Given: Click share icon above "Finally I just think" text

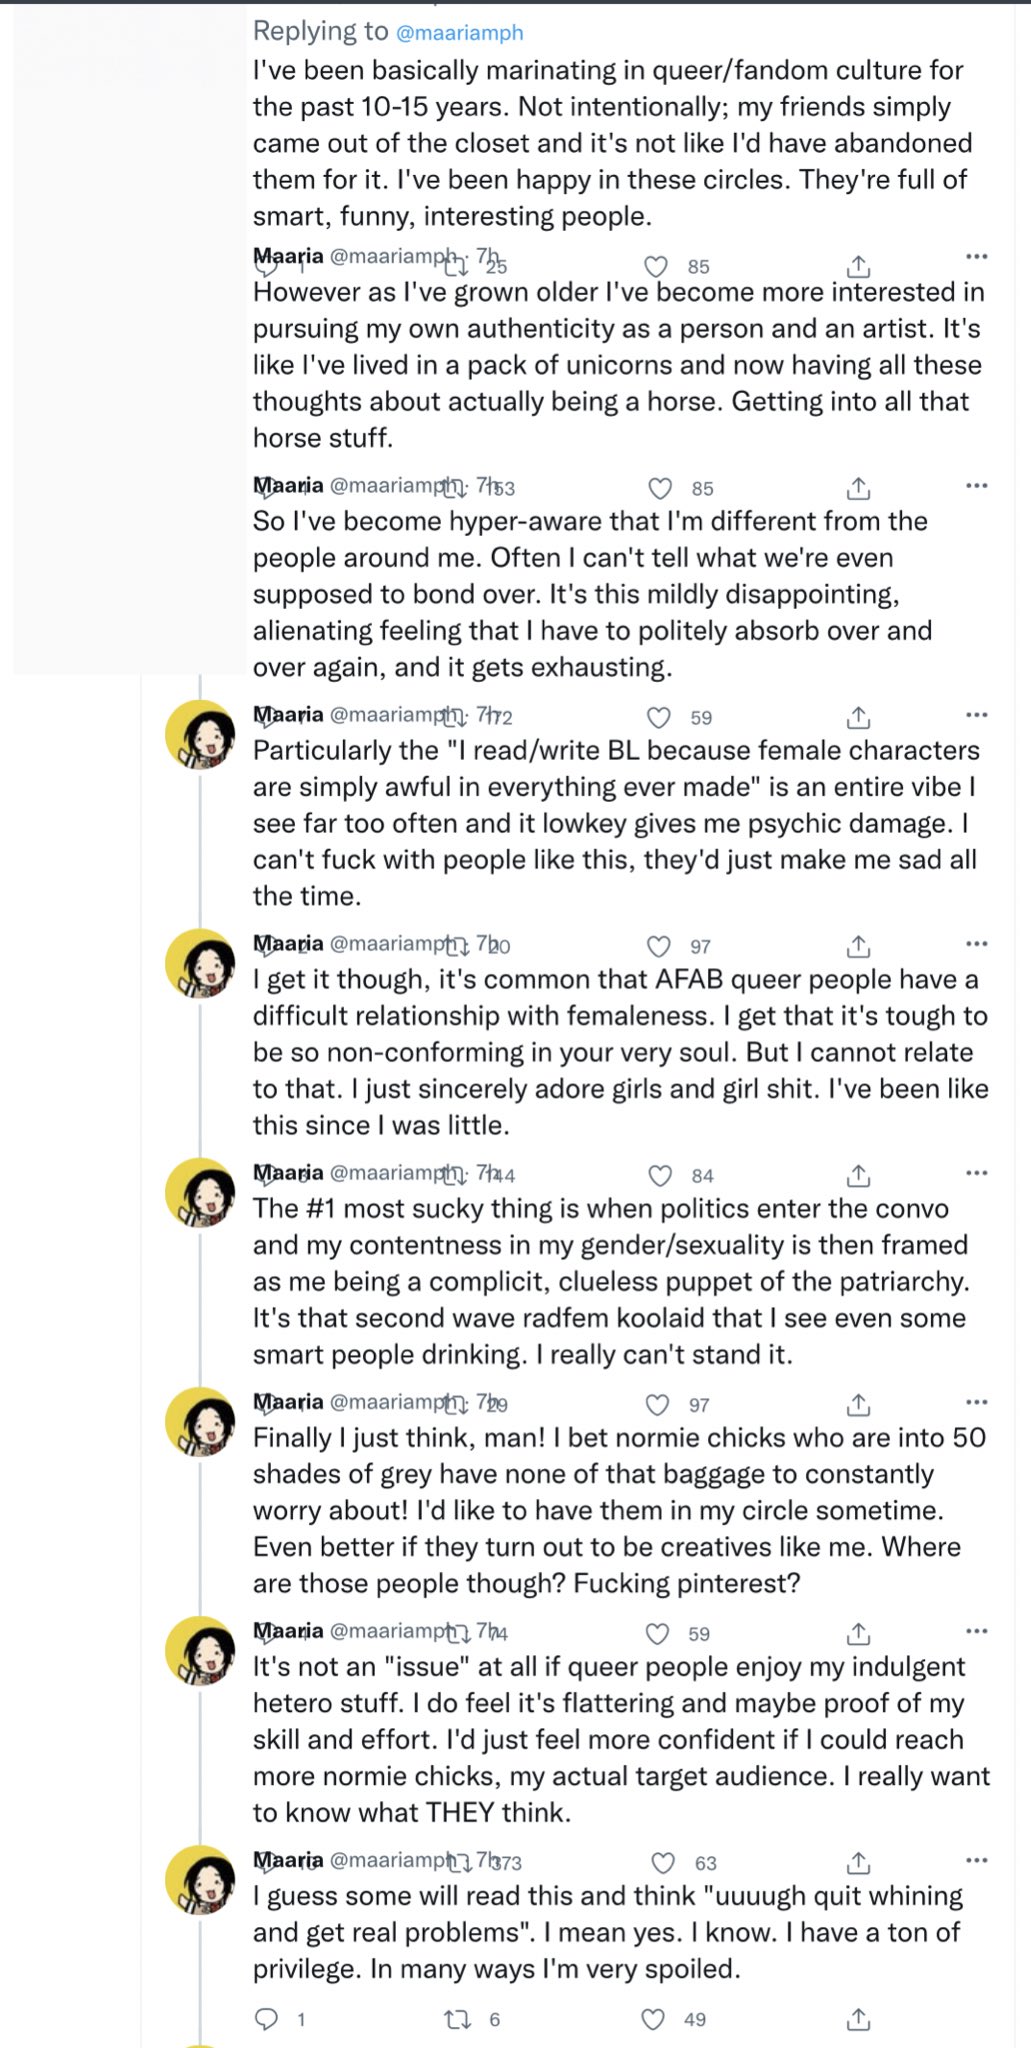Looking at the screenshot, I should click(858, 1404).
